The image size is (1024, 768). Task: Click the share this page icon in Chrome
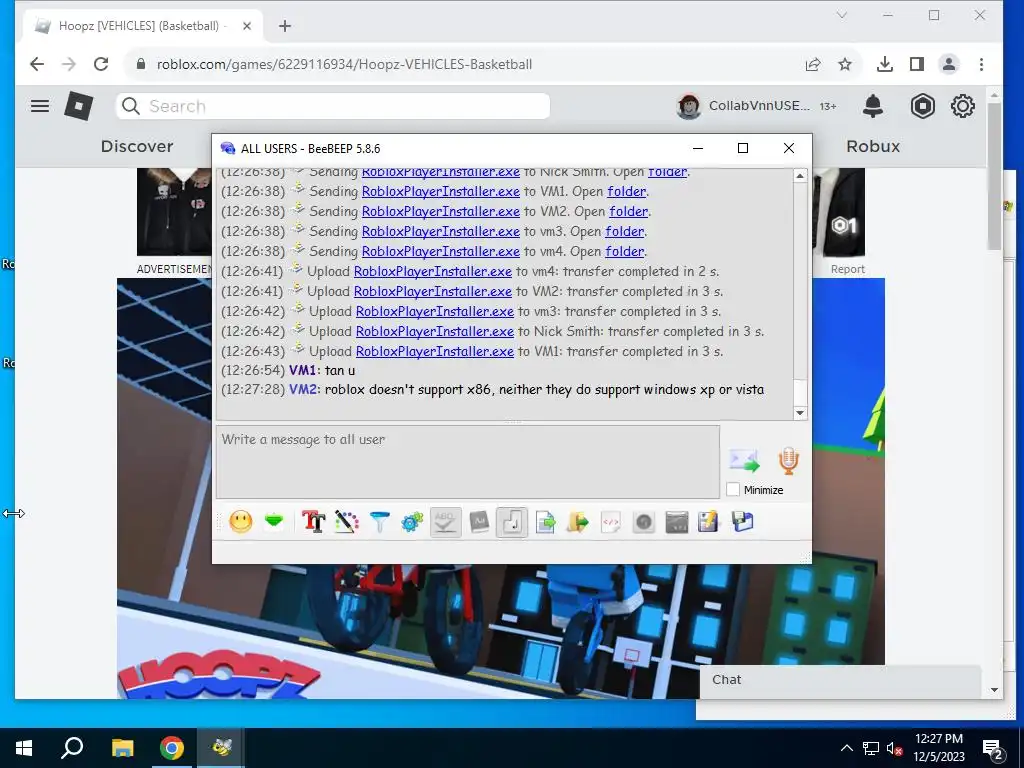click(813, 64)
